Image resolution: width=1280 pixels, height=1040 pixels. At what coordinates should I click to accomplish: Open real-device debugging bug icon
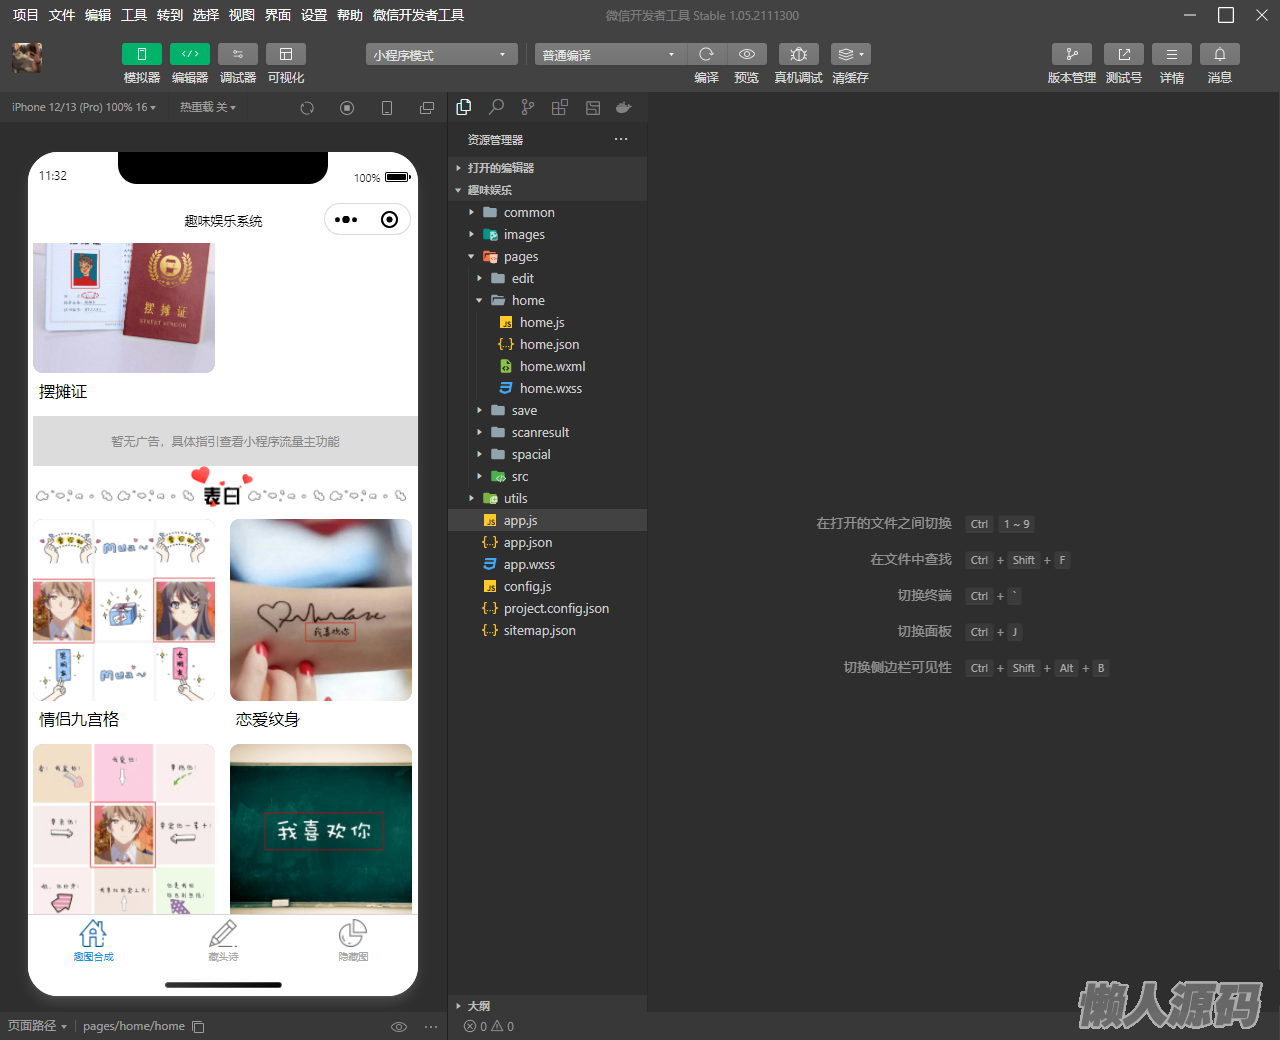798,54
